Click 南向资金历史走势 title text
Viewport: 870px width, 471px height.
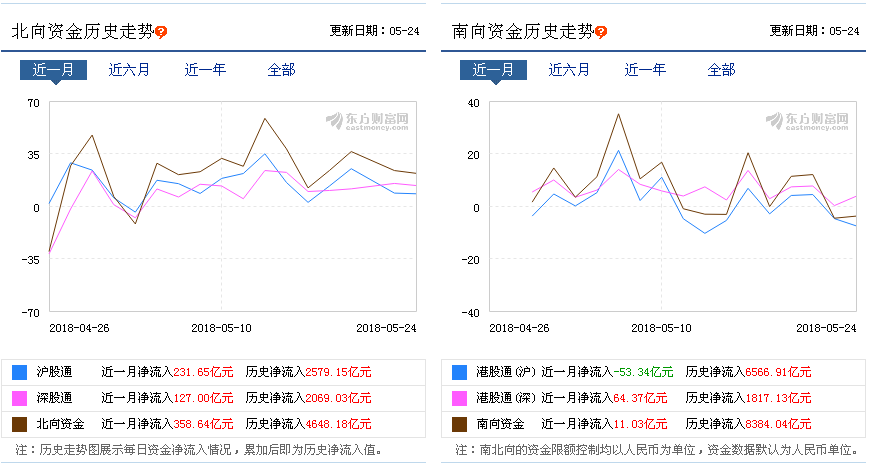point(523,32)
